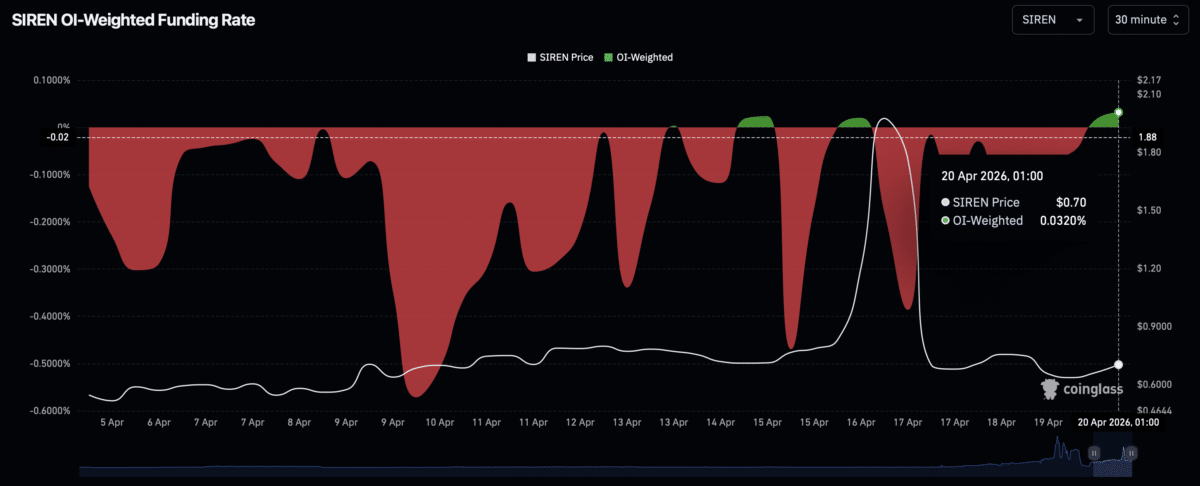Click the tooltip value 0.0320%
The height and width of the screenshot is (486, 1200).
coord(1063,220)
